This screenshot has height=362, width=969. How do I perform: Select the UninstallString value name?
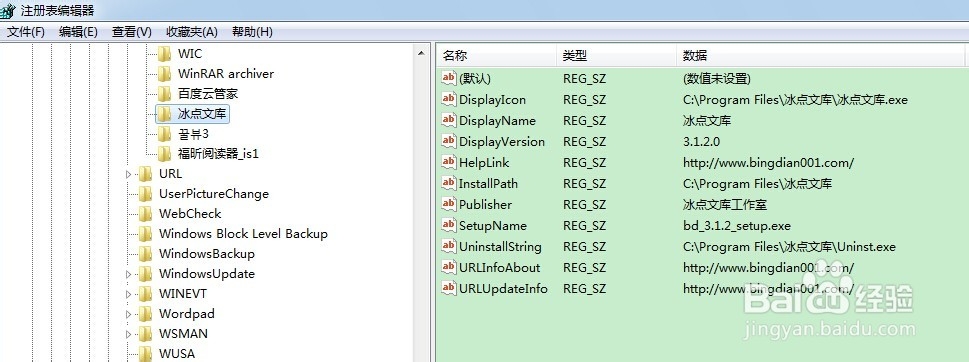(x=500, y=246)
